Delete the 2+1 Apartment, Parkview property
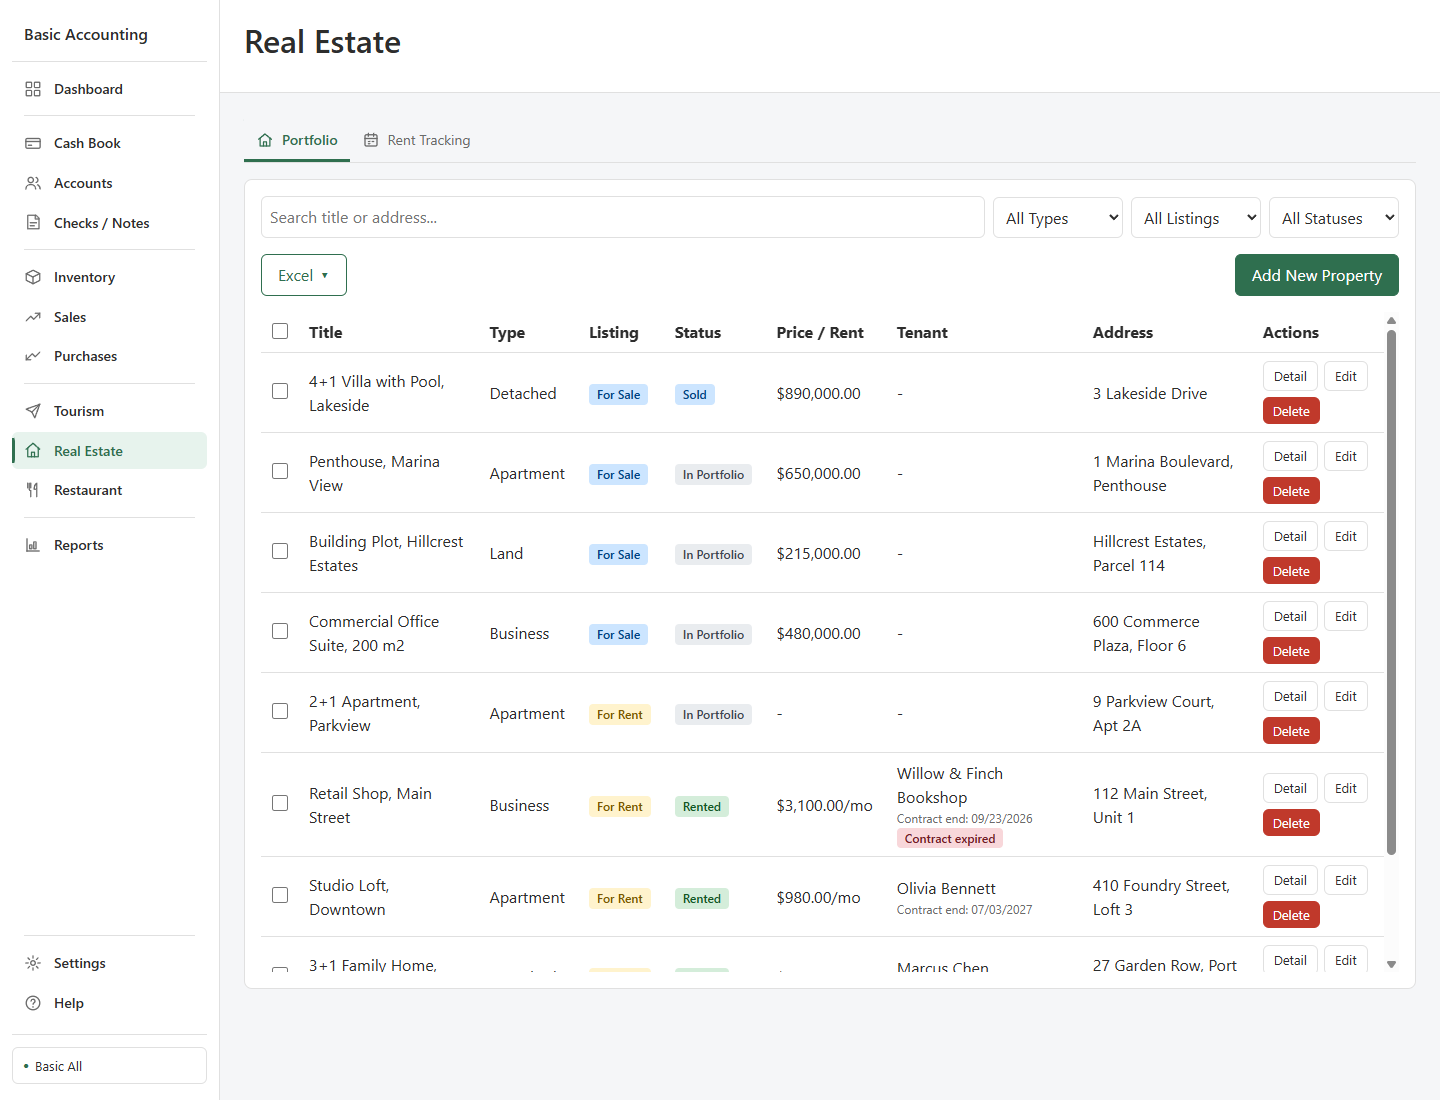 pos(1291,731)
